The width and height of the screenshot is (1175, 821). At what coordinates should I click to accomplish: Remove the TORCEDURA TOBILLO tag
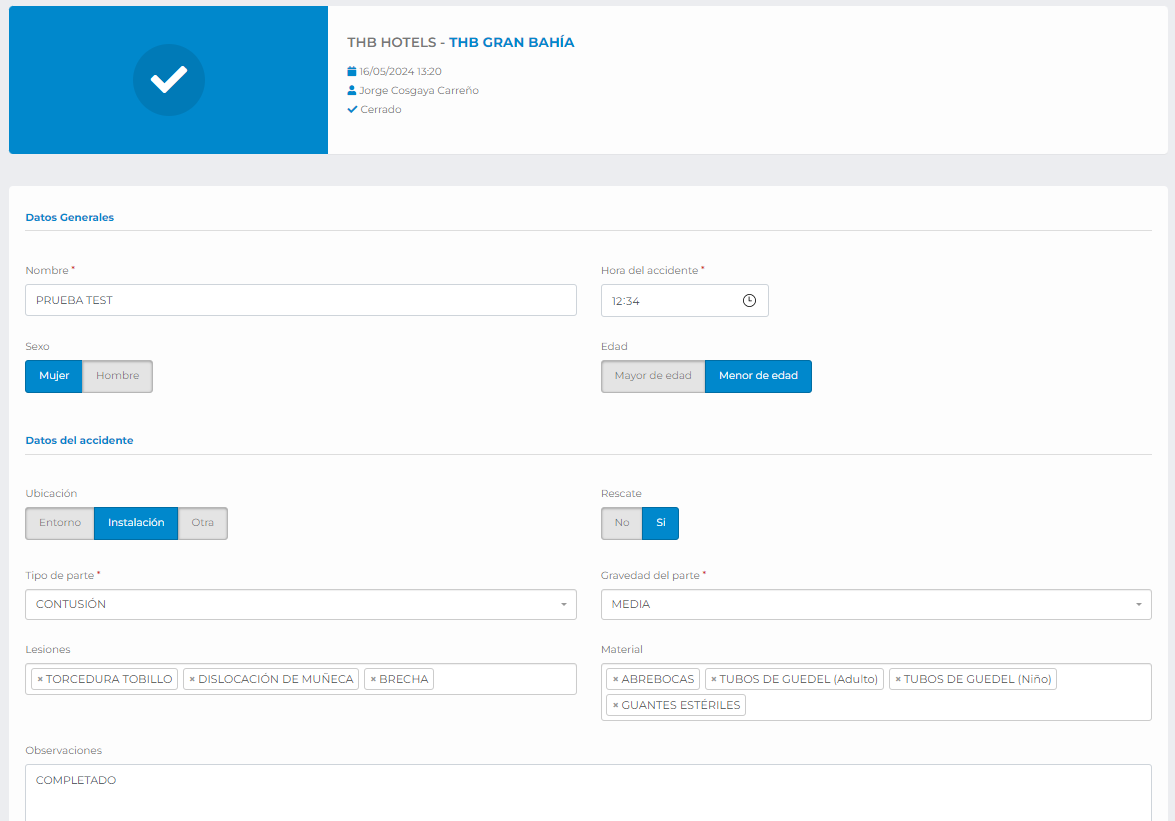pyautogui.click(x=40, y=679)
